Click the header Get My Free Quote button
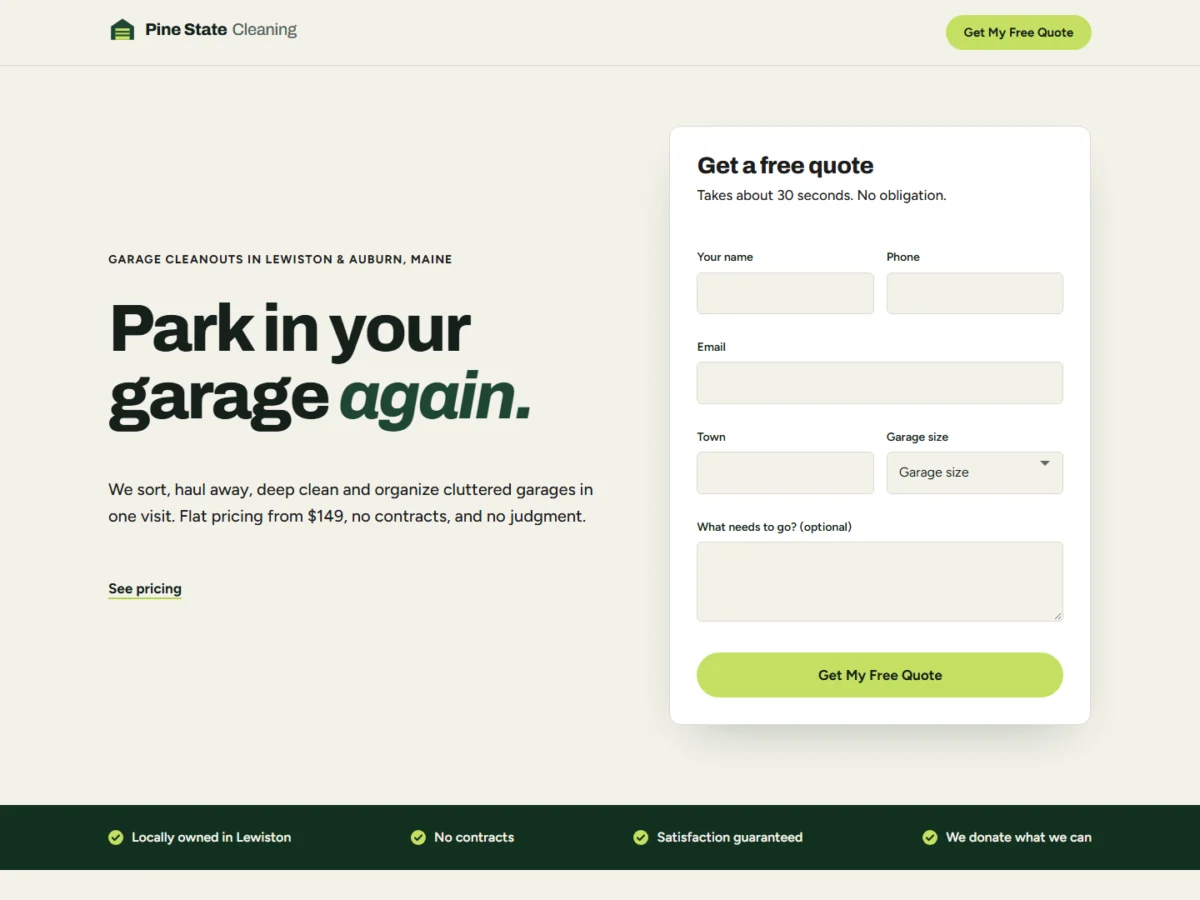The image size is (1200, 900). pos(1018,32)
